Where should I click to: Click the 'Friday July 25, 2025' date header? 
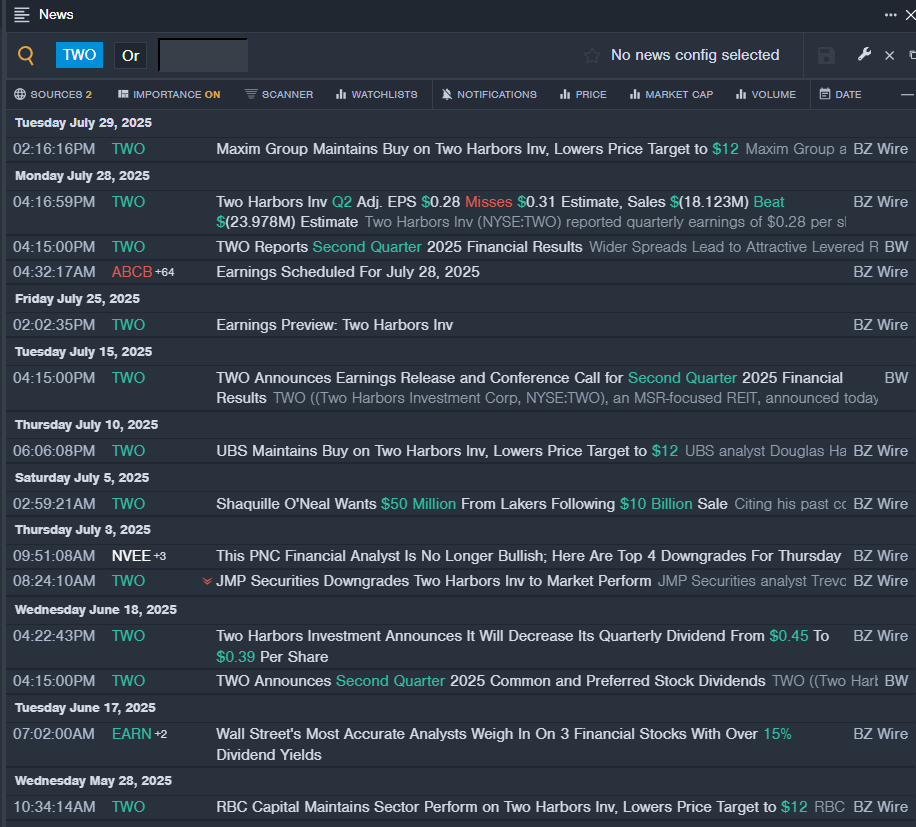pyautogui.click(x=78, y=298)
